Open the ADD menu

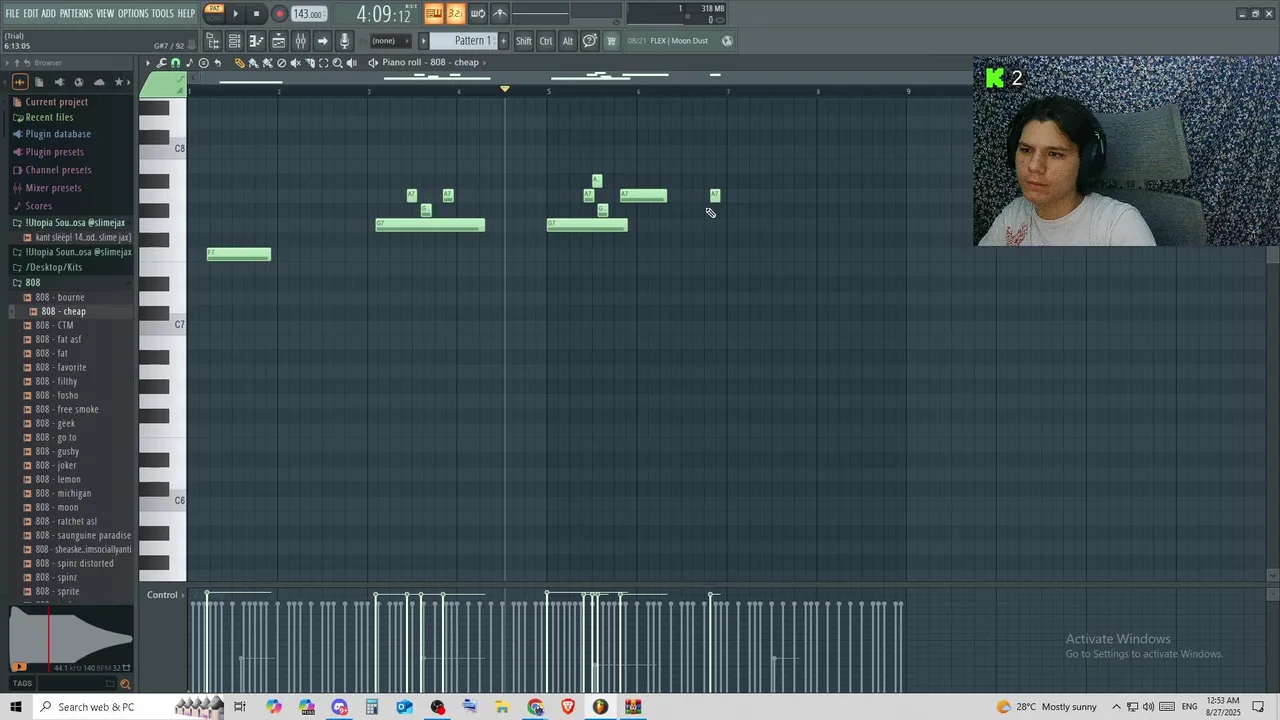[x=48, y=13]
